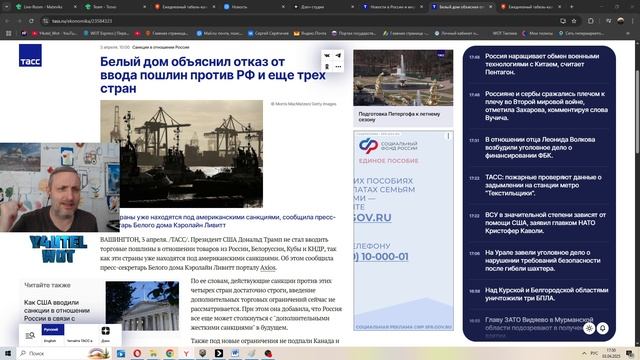
Task: Expand system tray hidden icons chevron
Action: (x=584, y=353)
